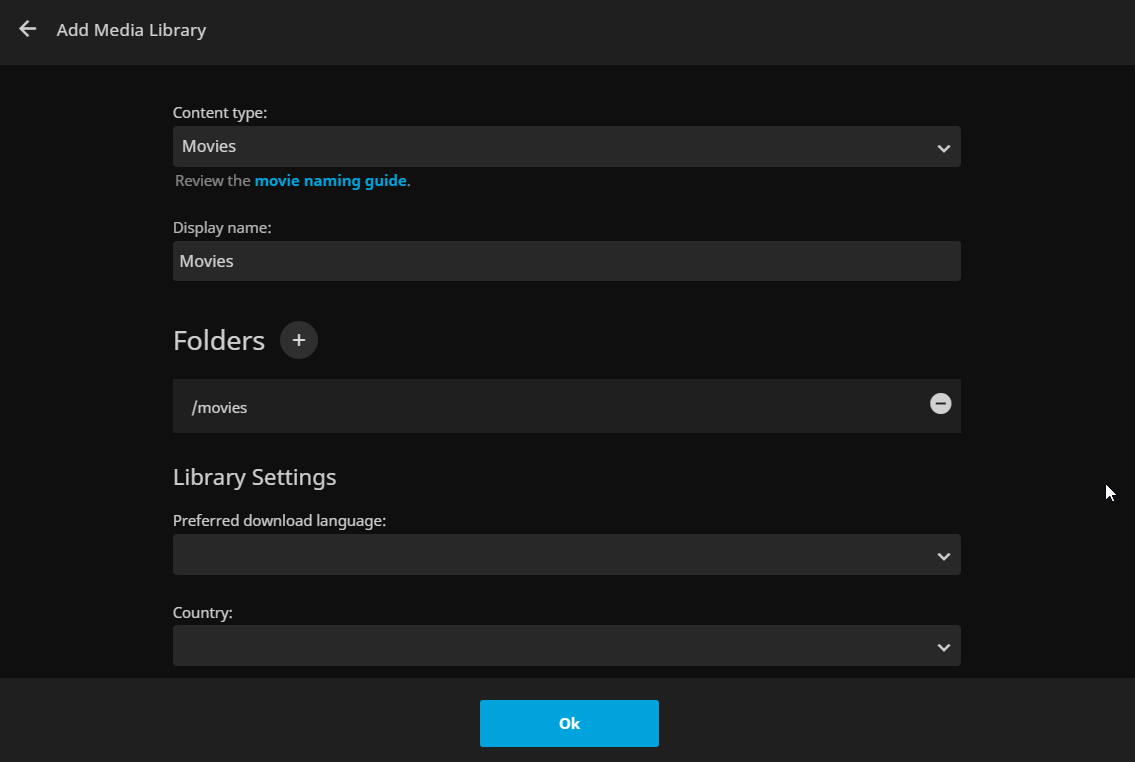This screenshot has width=1135, height=762.
Task: Click the "Display name:" label
Action: [222, 228]
